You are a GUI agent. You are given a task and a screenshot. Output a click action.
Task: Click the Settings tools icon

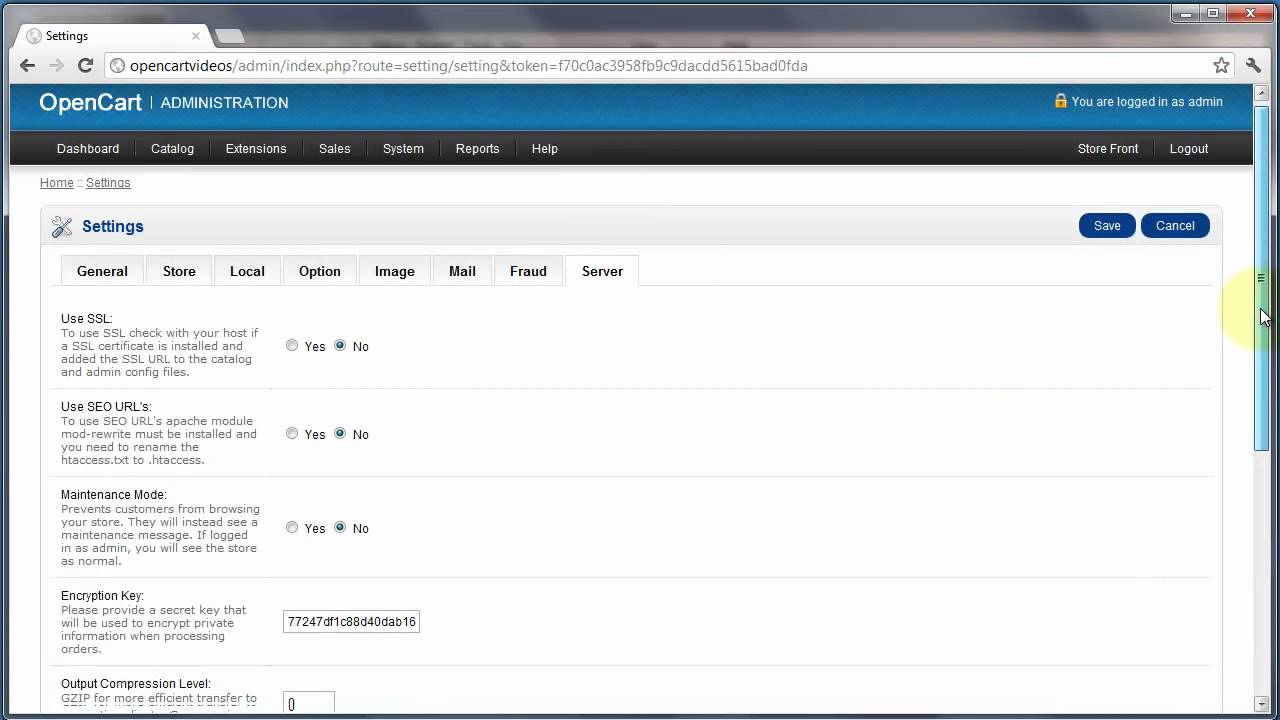(x=62, y=227)
